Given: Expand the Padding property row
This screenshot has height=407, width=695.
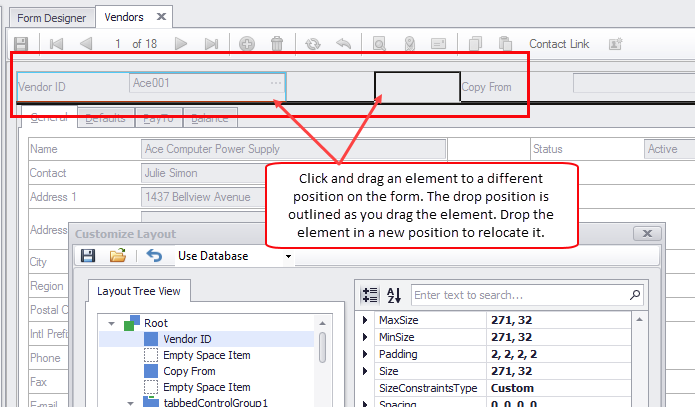Looking at the screenshot, I should click(364, 354).
